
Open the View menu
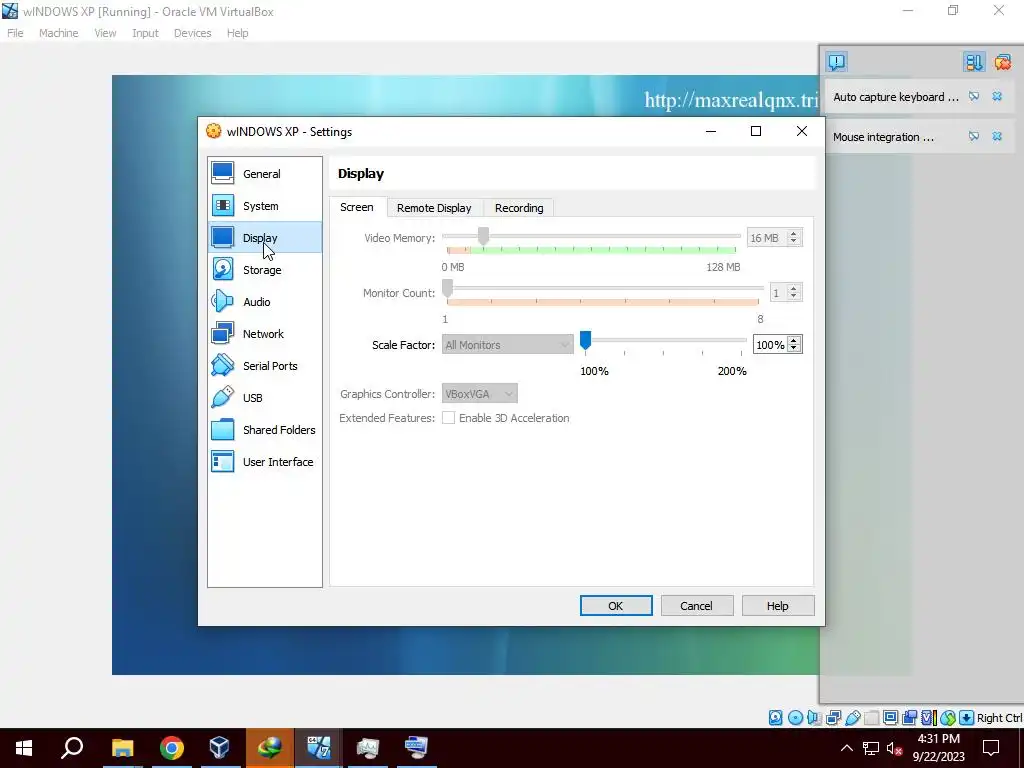click(104, 33)
